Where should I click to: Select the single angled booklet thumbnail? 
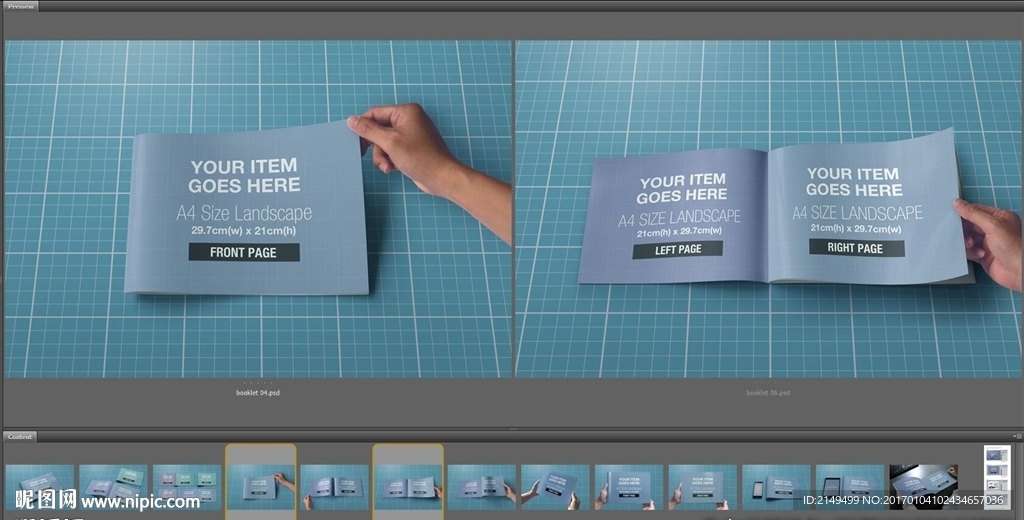tap(40, 487)
